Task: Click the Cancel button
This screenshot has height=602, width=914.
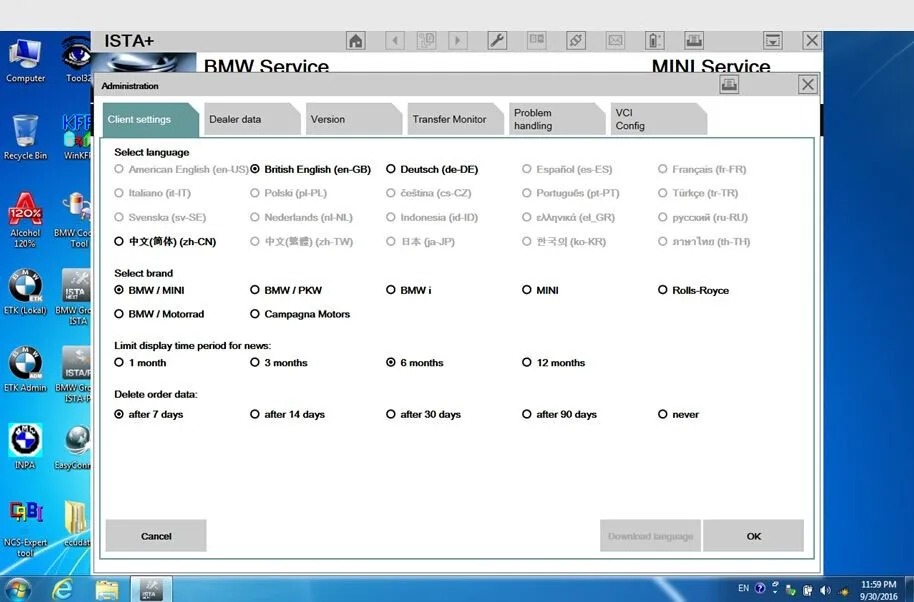Action: (156, 536)
